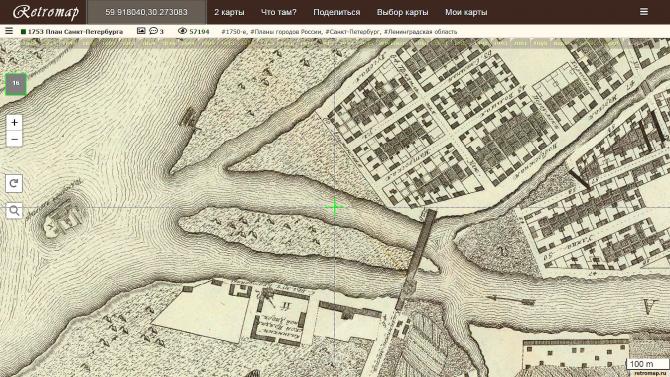Click the coordinates field 59.918040,30.273083
Image resolution: width=670 pixels, height=377 pixels.
147,12
